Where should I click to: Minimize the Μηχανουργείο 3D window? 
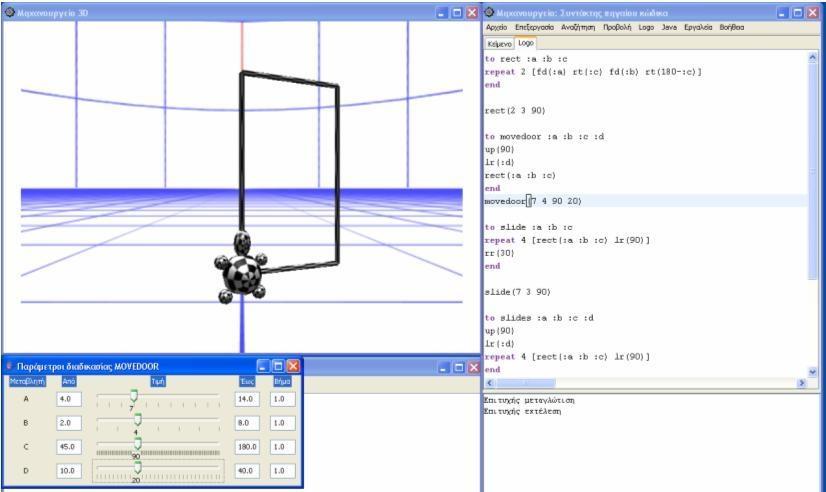(x=442, y=13)
